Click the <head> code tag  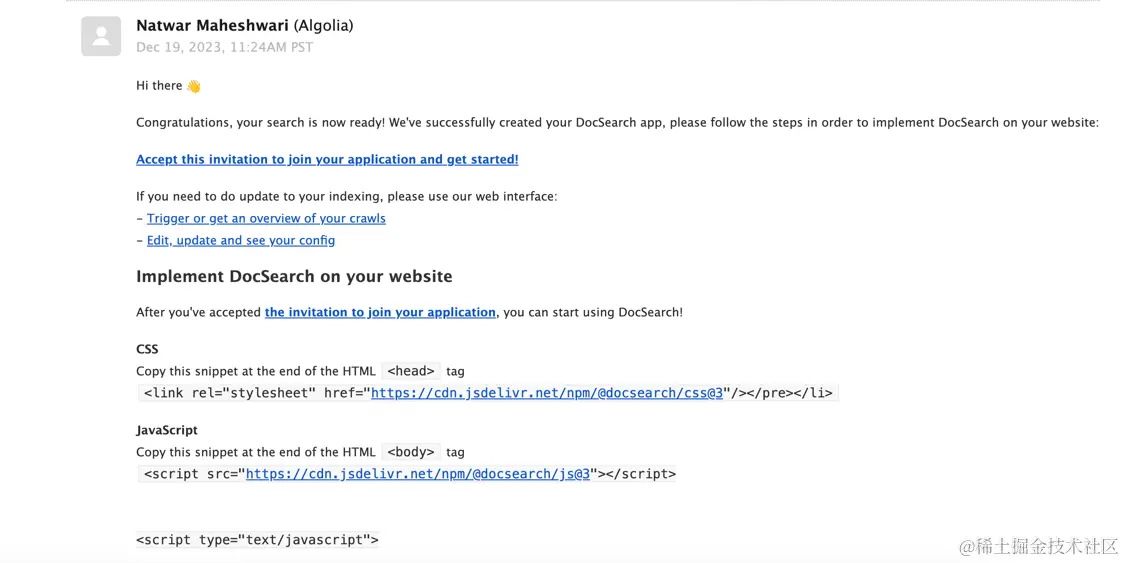411,371
